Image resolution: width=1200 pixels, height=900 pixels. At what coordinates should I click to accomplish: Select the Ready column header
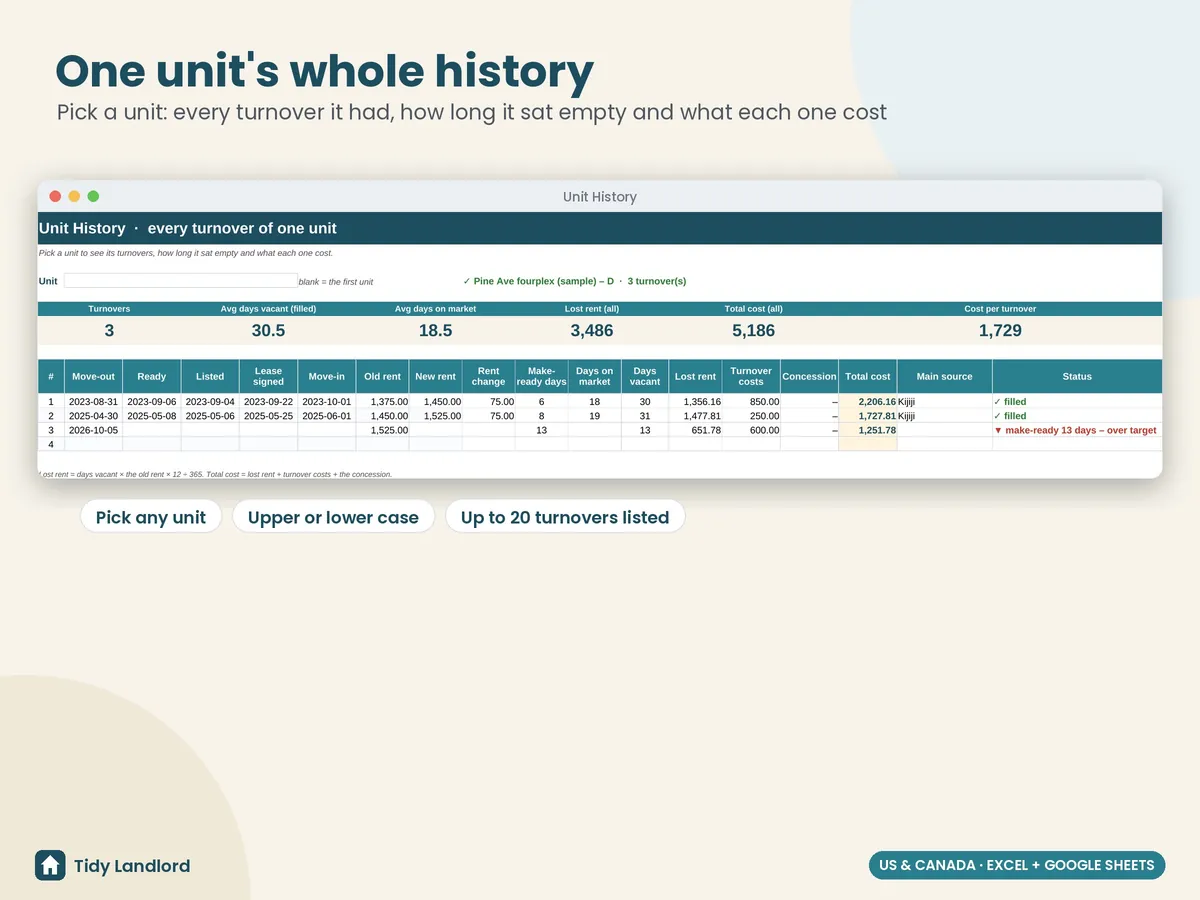tap(152, 376)
